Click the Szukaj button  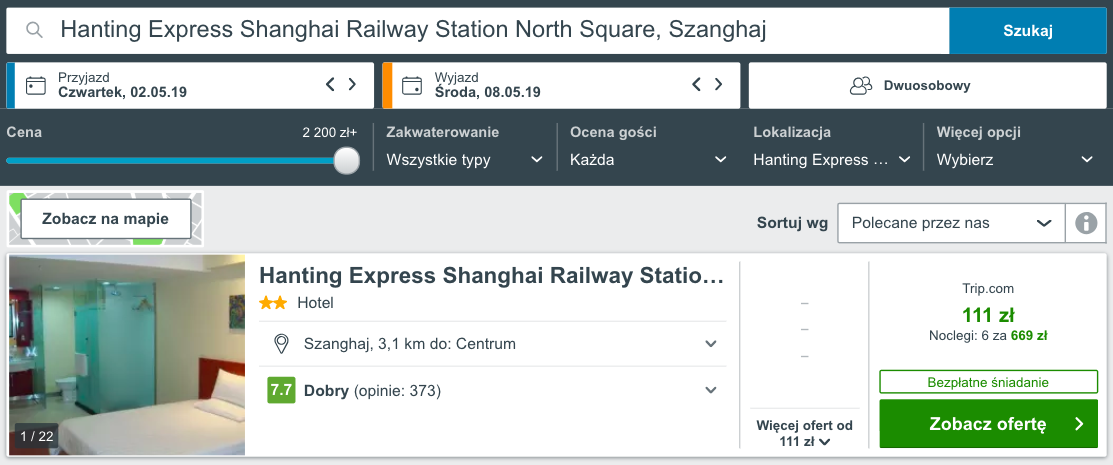(1028, 31)
